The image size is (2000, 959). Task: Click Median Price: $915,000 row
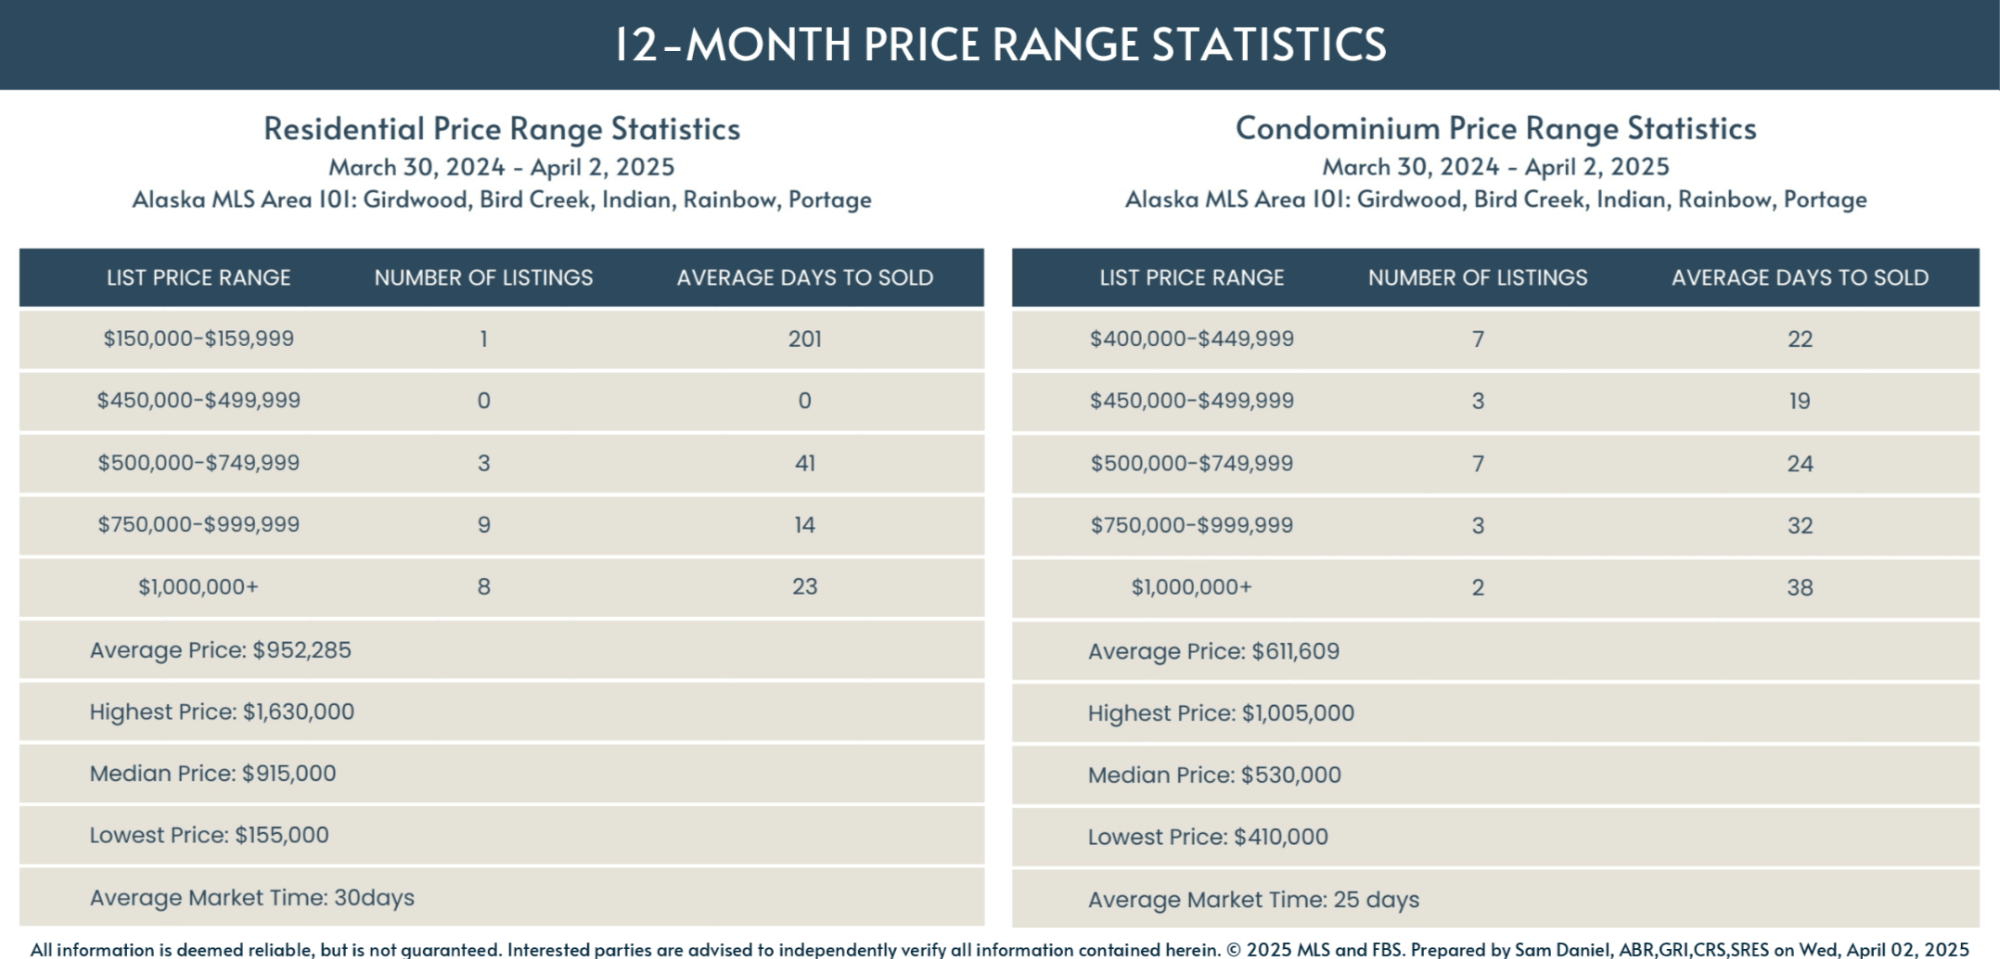pyautogui.click(x=213, y=774)
